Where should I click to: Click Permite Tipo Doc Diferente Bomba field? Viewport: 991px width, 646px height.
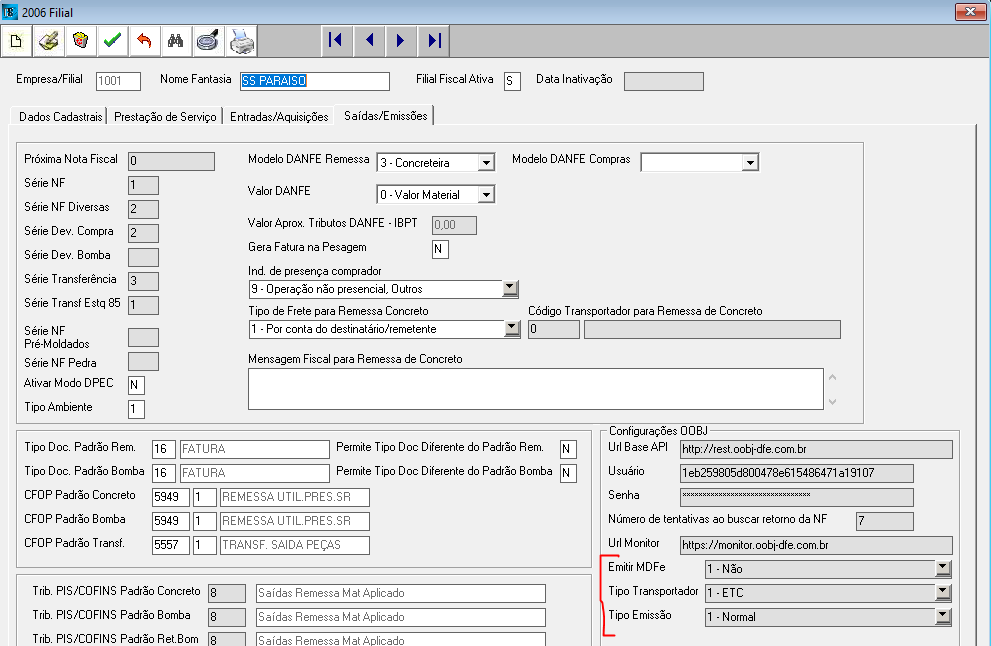[x=568, y=473]
